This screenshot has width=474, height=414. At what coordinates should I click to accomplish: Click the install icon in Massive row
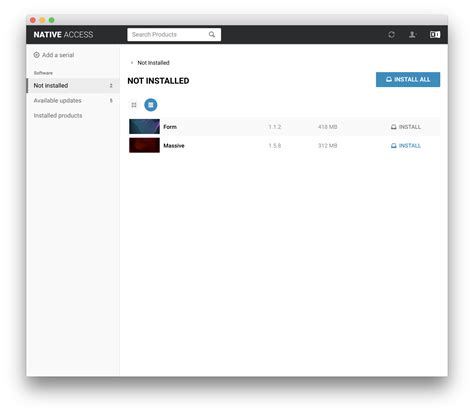pyautogui.click(x=394, y=146)
